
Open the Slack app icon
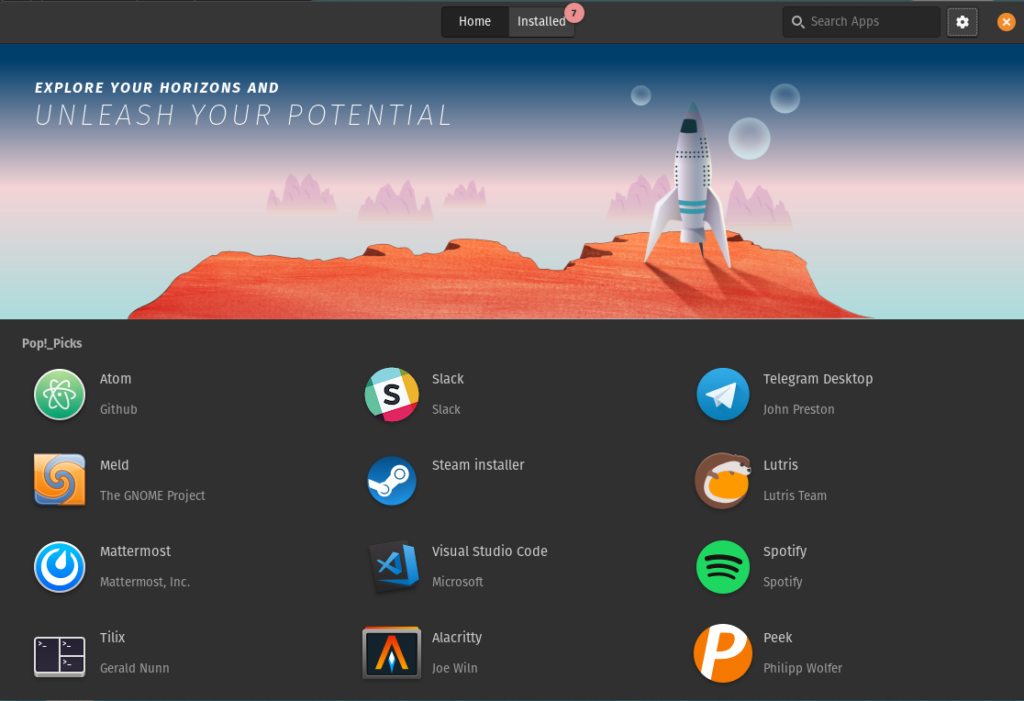[391, 394]
